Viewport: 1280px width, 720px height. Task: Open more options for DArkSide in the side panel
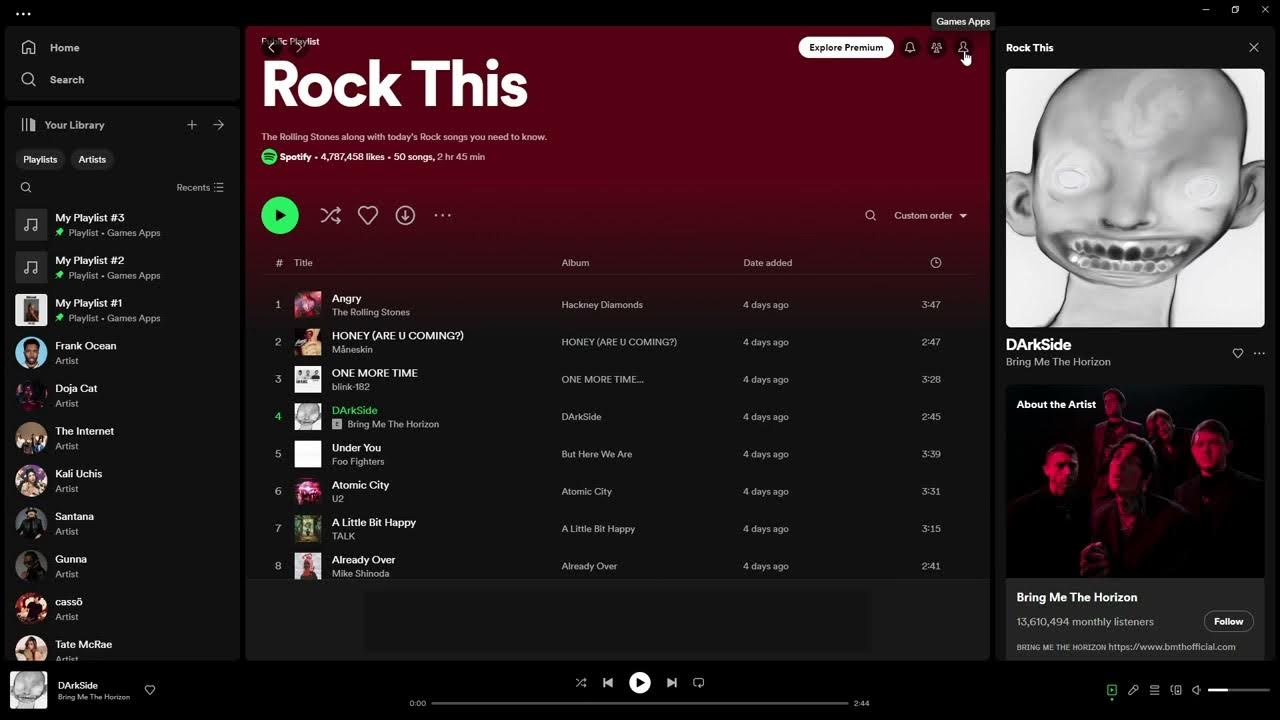pos(1259,353)
